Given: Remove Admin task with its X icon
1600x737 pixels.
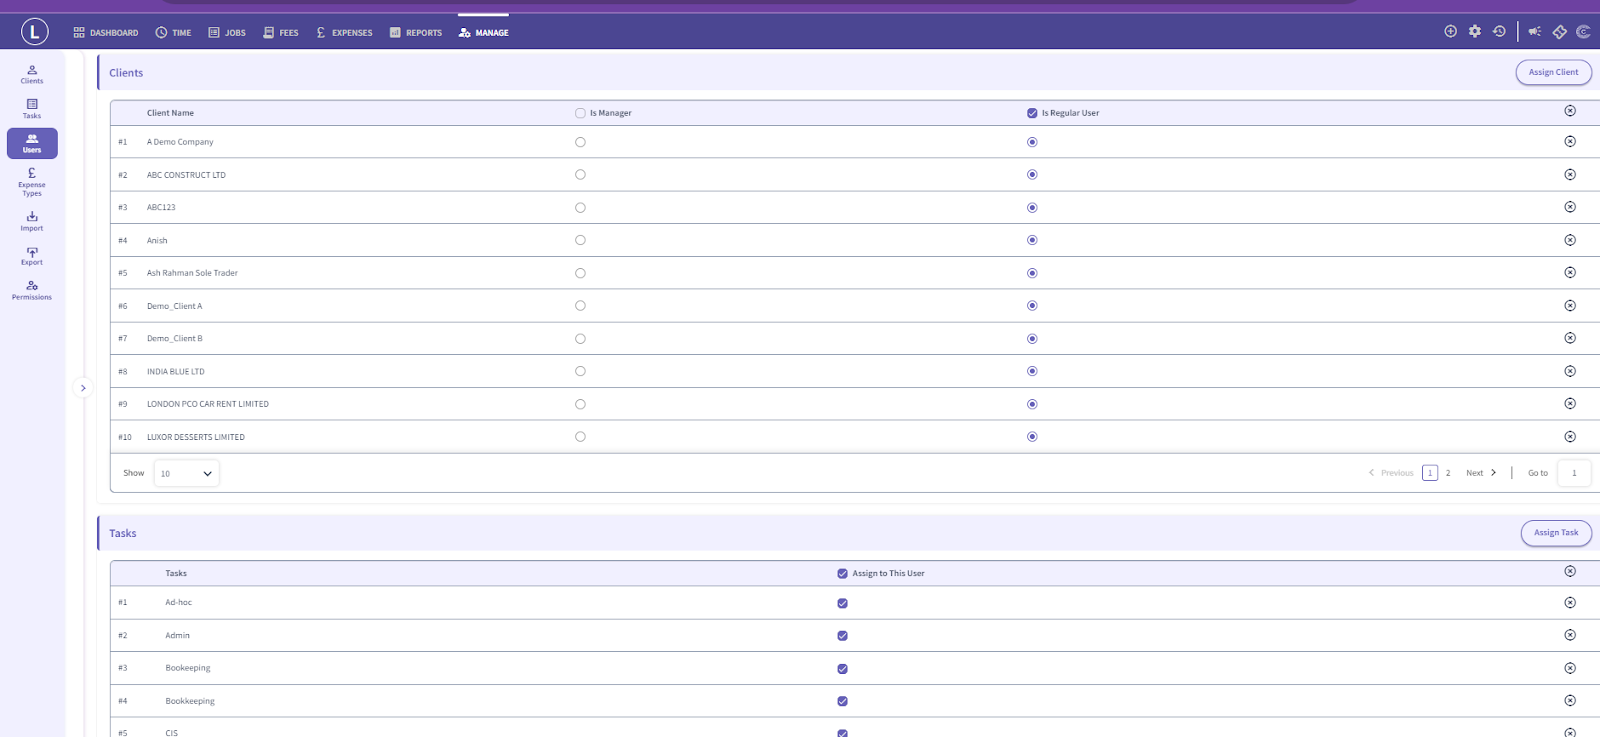Looking at the screenshot, I should (1570, 635).
